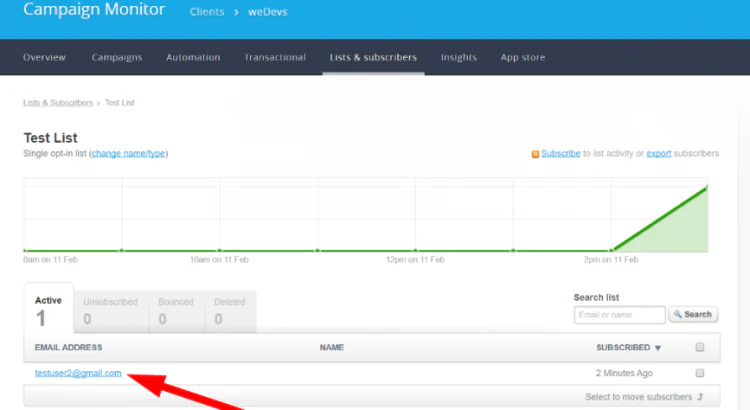Switch to the Deleted tab
750x410 pixels.
coord(230,311)
